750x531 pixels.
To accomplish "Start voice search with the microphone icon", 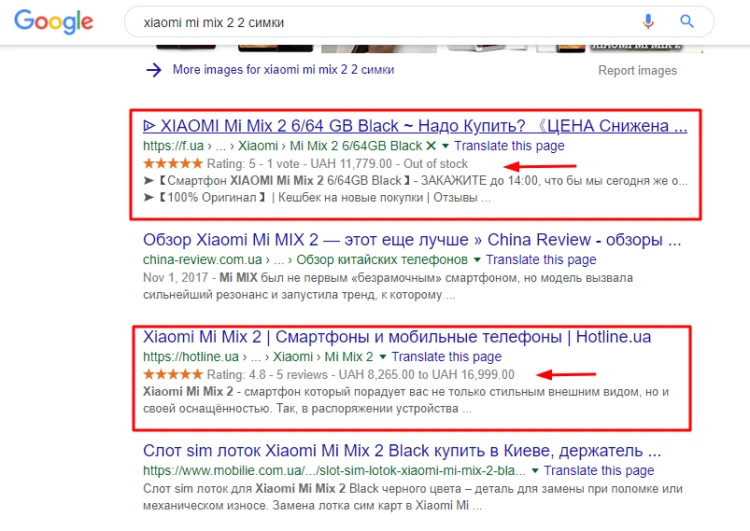I will click(648, 22).
